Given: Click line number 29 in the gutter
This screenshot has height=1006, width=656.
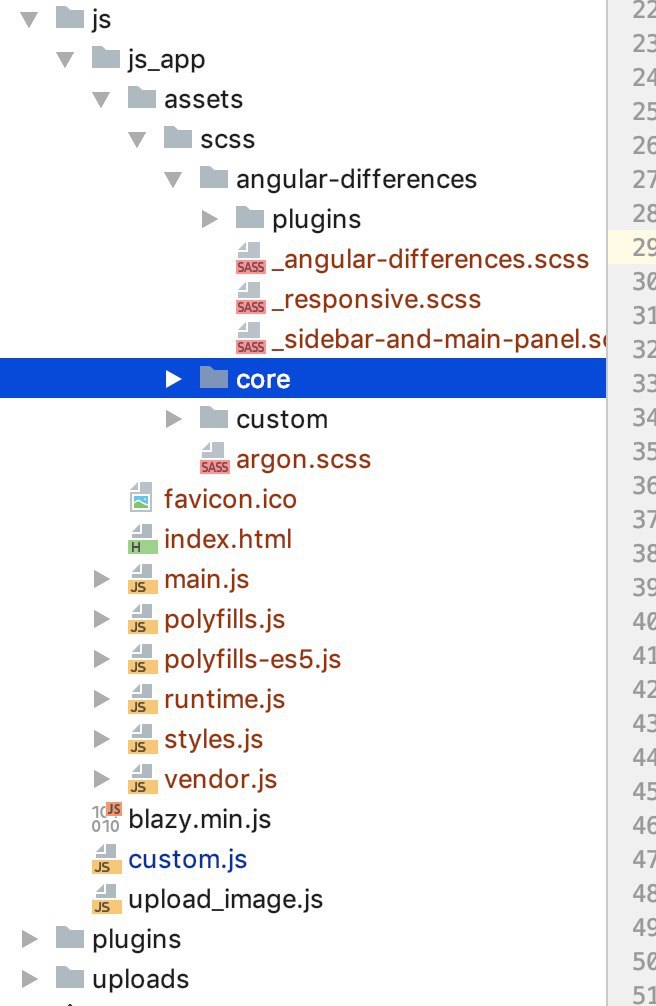Looking at the screenshot, I should click(643, 248).
